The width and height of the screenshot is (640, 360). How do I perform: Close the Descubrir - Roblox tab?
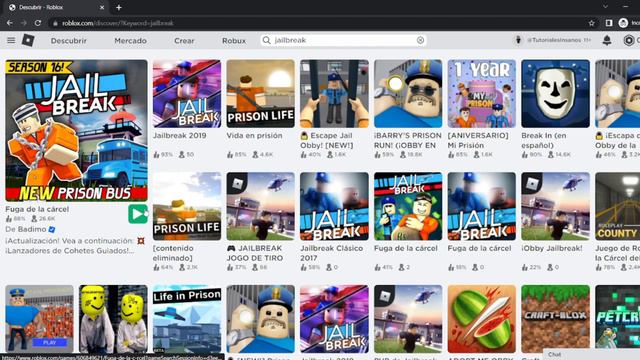(x=102, y=7)
